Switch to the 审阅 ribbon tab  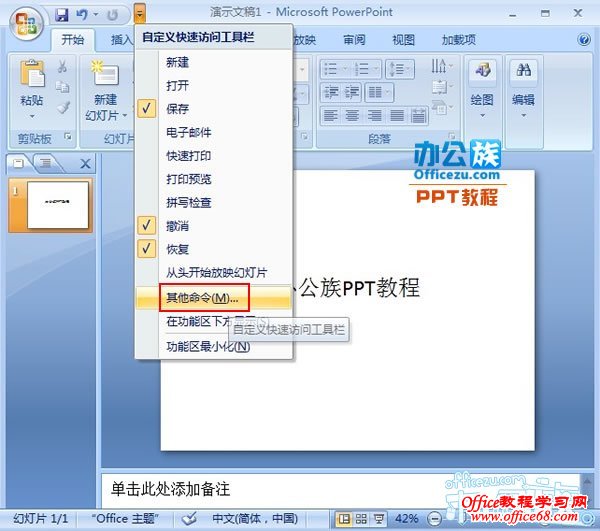point(354,40)
